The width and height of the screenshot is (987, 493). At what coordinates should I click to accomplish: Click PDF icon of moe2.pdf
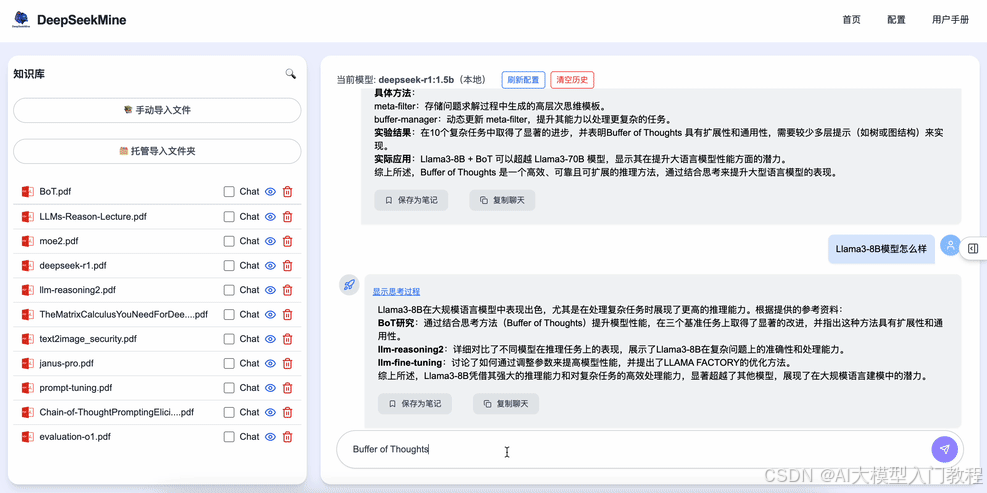click(27, 241)
